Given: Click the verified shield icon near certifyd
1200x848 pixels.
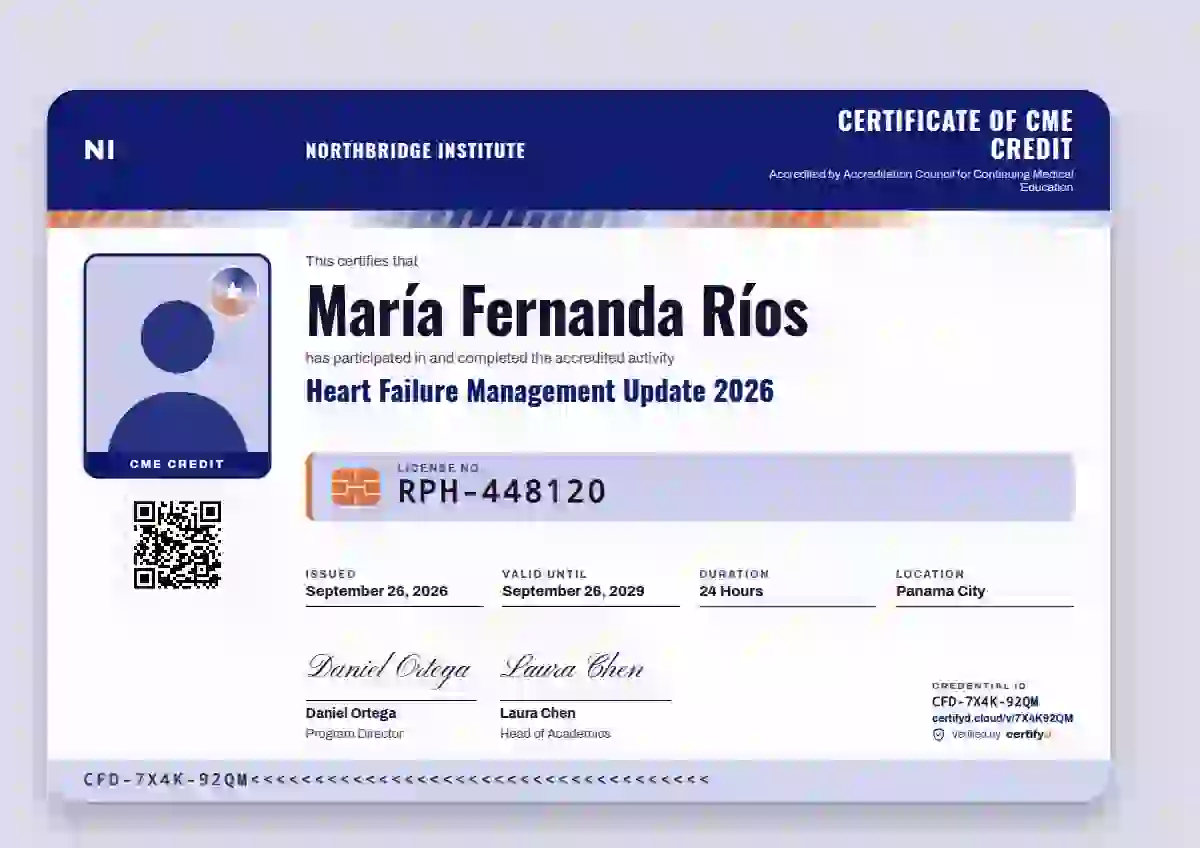Looking at the screenshot, I should pyautogui.click(x=938, y=734).
